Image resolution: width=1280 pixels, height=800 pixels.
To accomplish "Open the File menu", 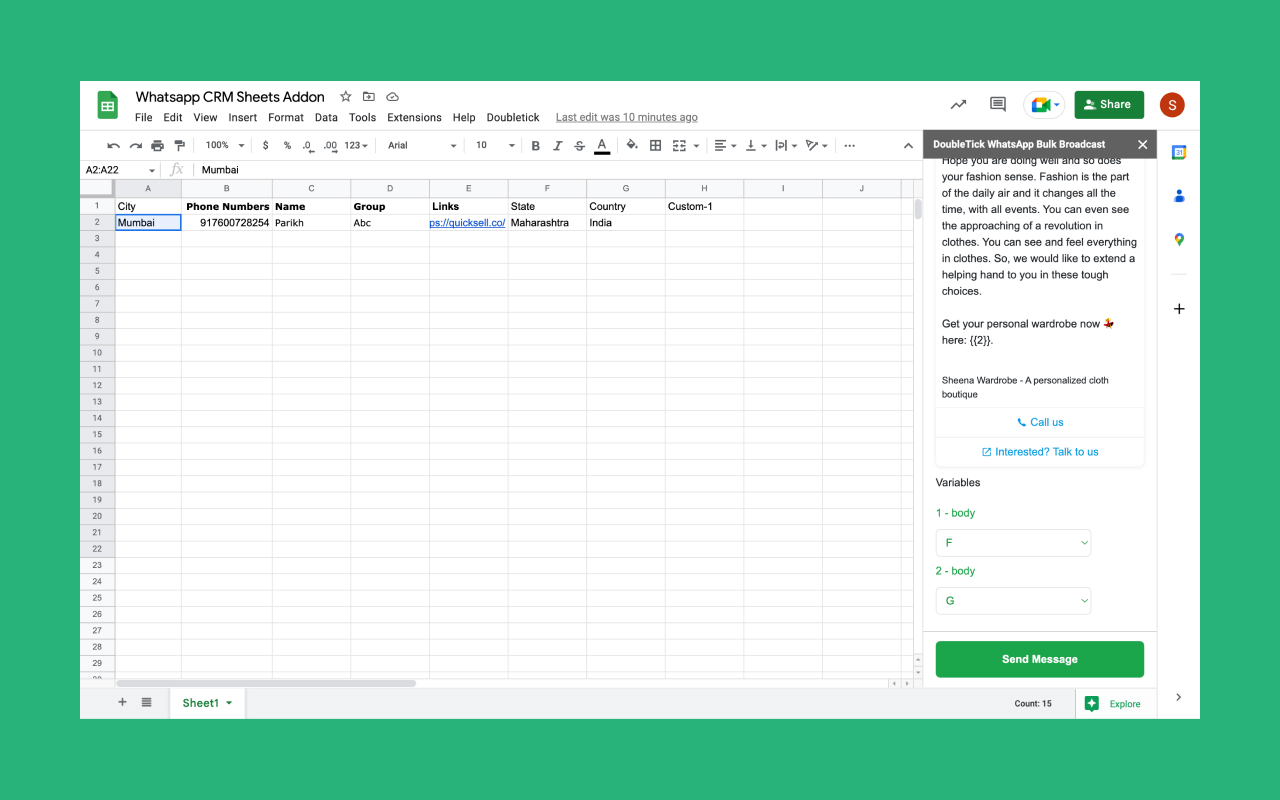I will [144, 118].
